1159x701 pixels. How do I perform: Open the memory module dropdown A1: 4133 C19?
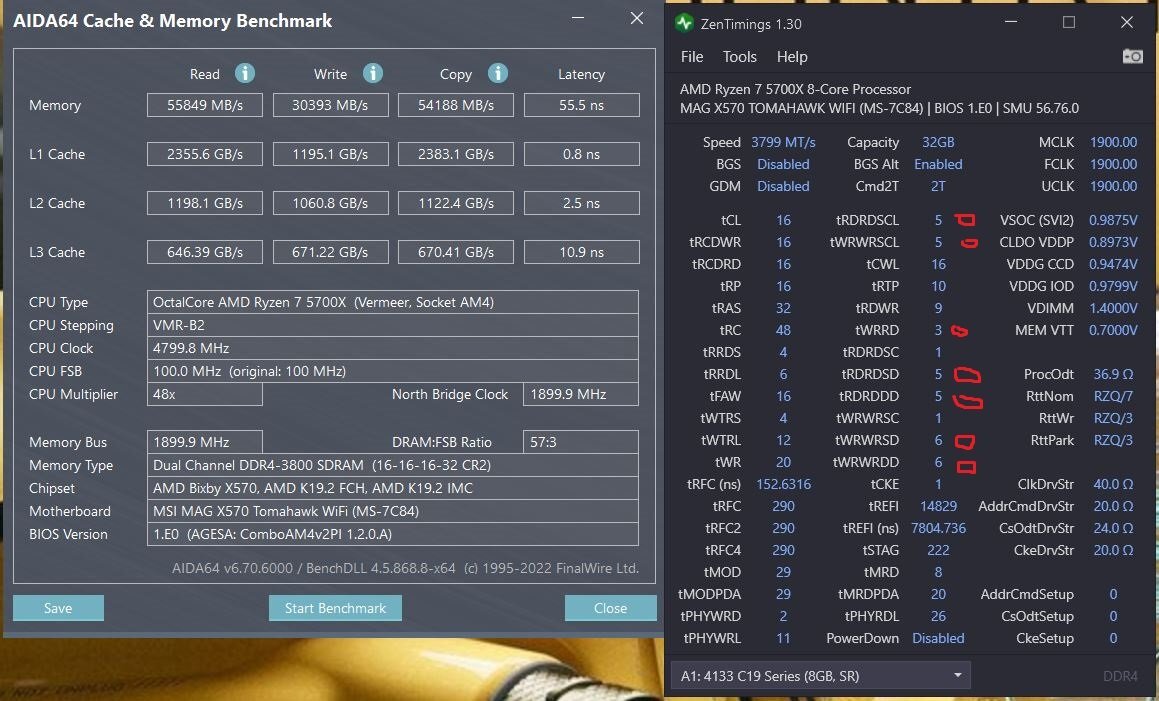click(x=820, y=675)
